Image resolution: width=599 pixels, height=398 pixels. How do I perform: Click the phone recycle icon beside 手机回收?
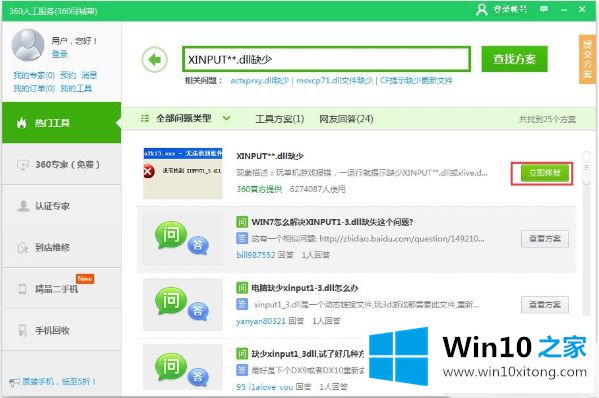pyautogui.click(x=23, y=330)
